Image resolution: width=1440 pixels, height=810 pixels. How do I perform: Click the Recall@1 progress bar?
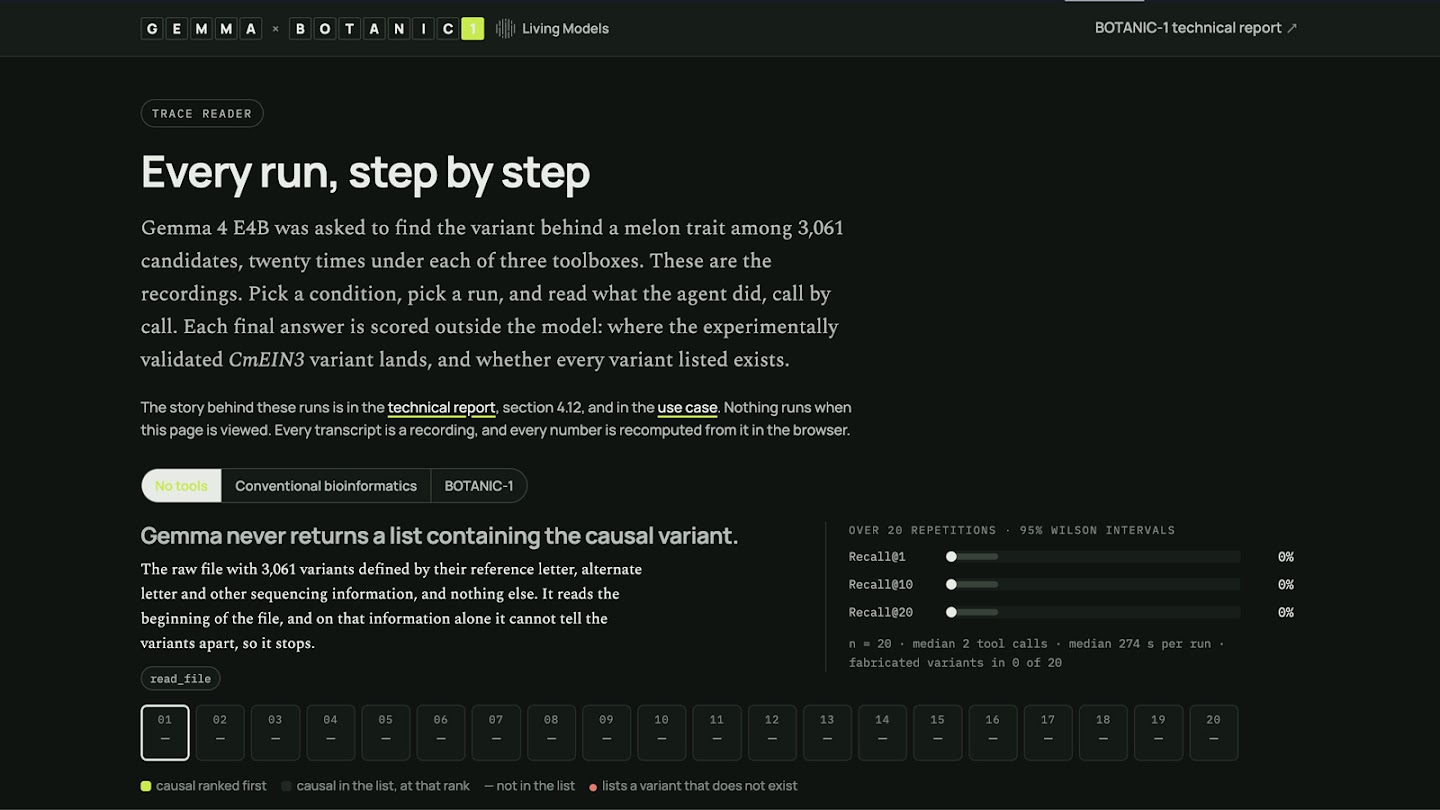click(x=1093, y=557)
